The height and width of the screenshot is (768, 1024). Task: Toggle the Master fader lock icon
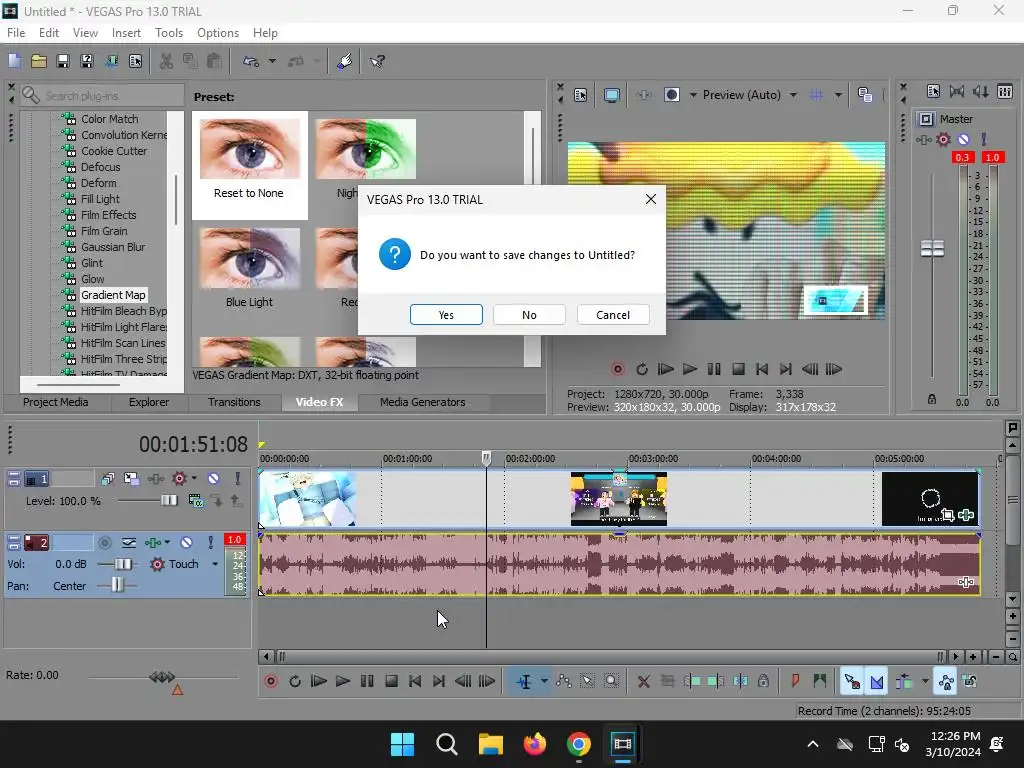pyautogui.click(x=932, y=399)
